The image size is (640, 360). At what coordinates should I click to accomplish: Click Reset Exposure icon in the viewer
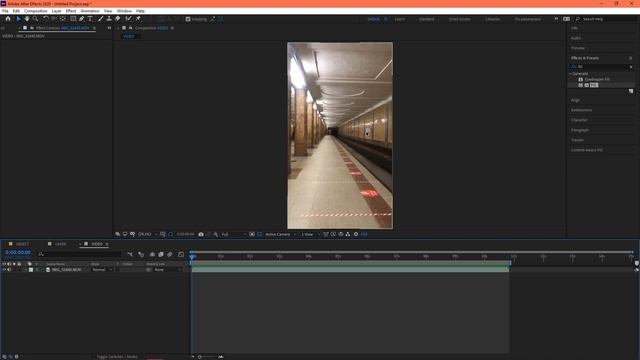[x=356, y=234]
